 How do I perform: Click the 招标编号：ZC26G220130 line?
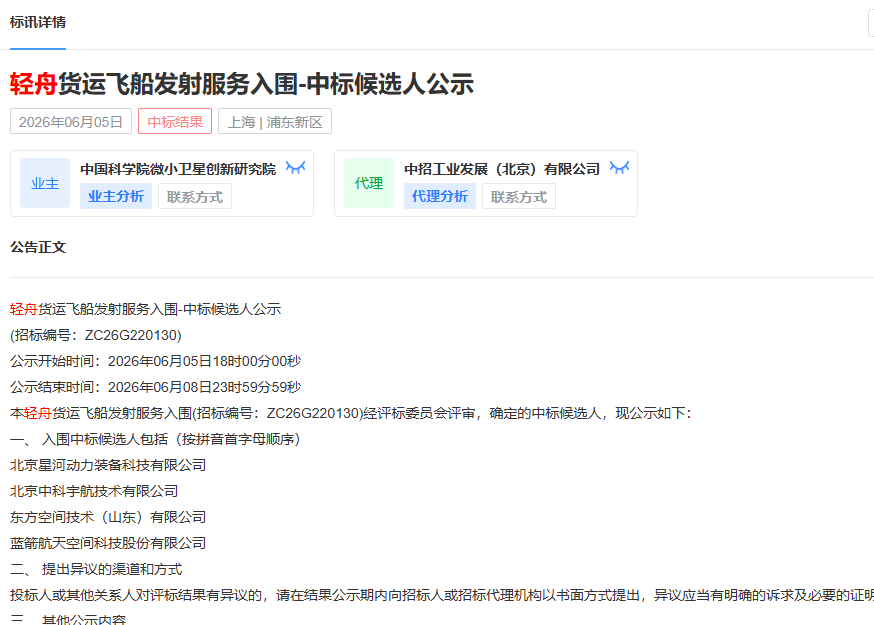click(x=96, y=335)
